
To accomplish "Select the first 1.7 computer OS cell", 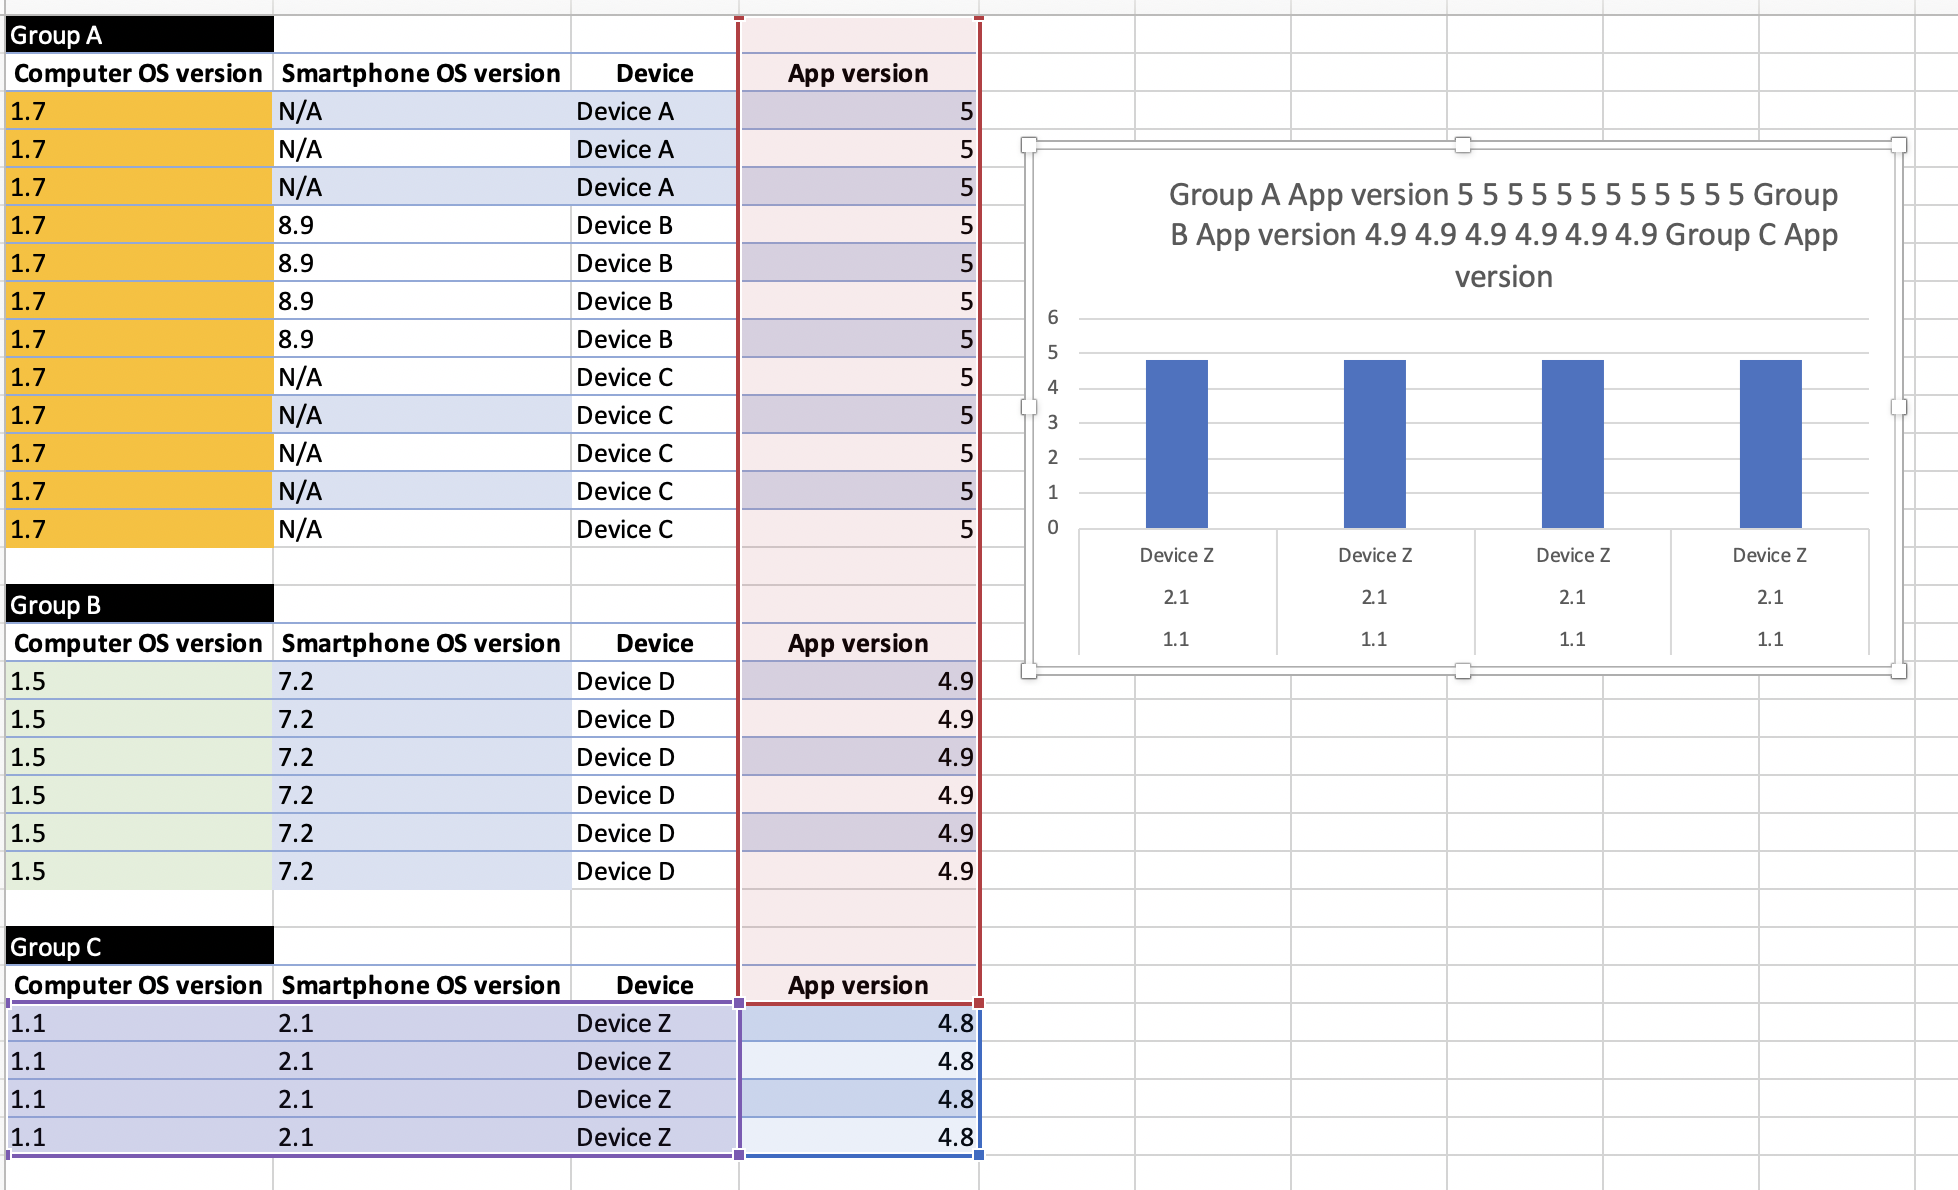I will coord(139,111).
